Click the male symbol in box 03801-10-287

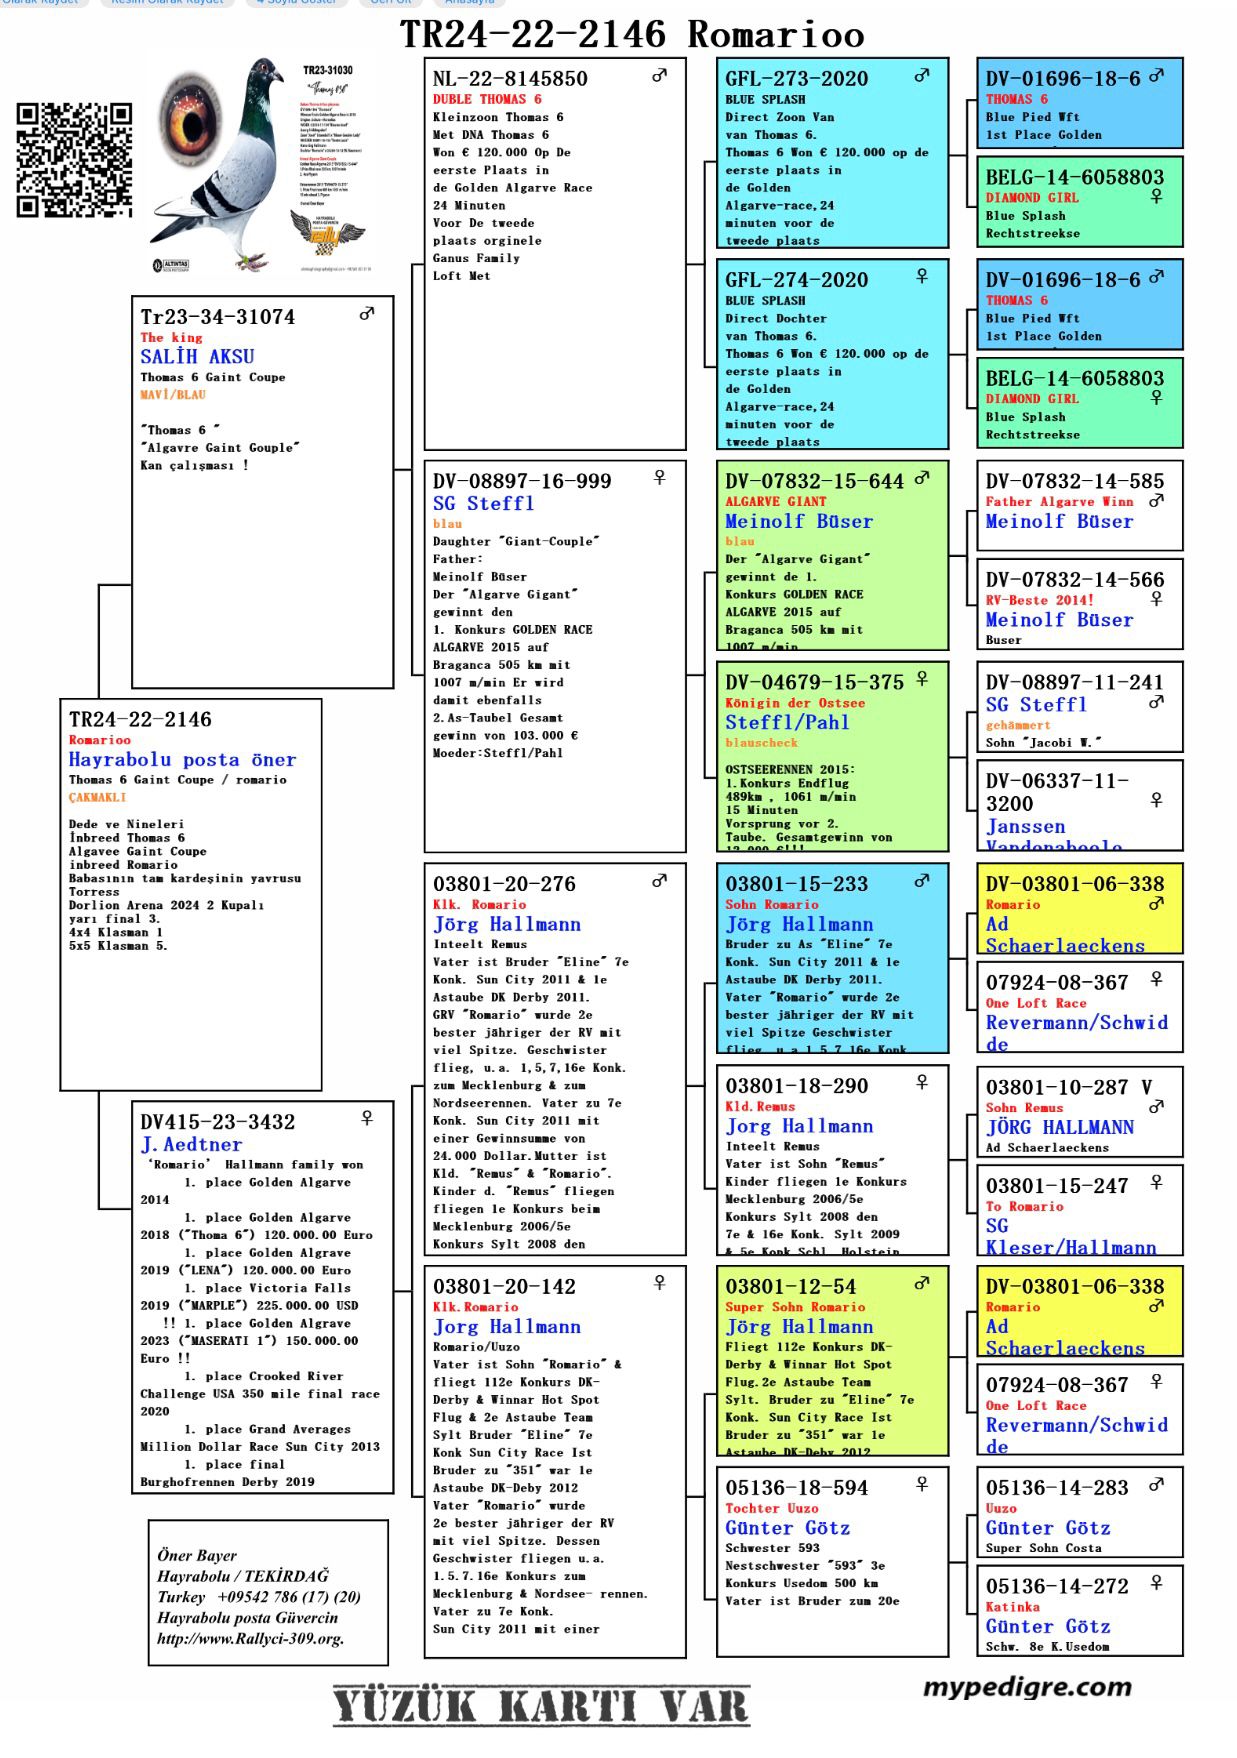coord(1156,1107)
